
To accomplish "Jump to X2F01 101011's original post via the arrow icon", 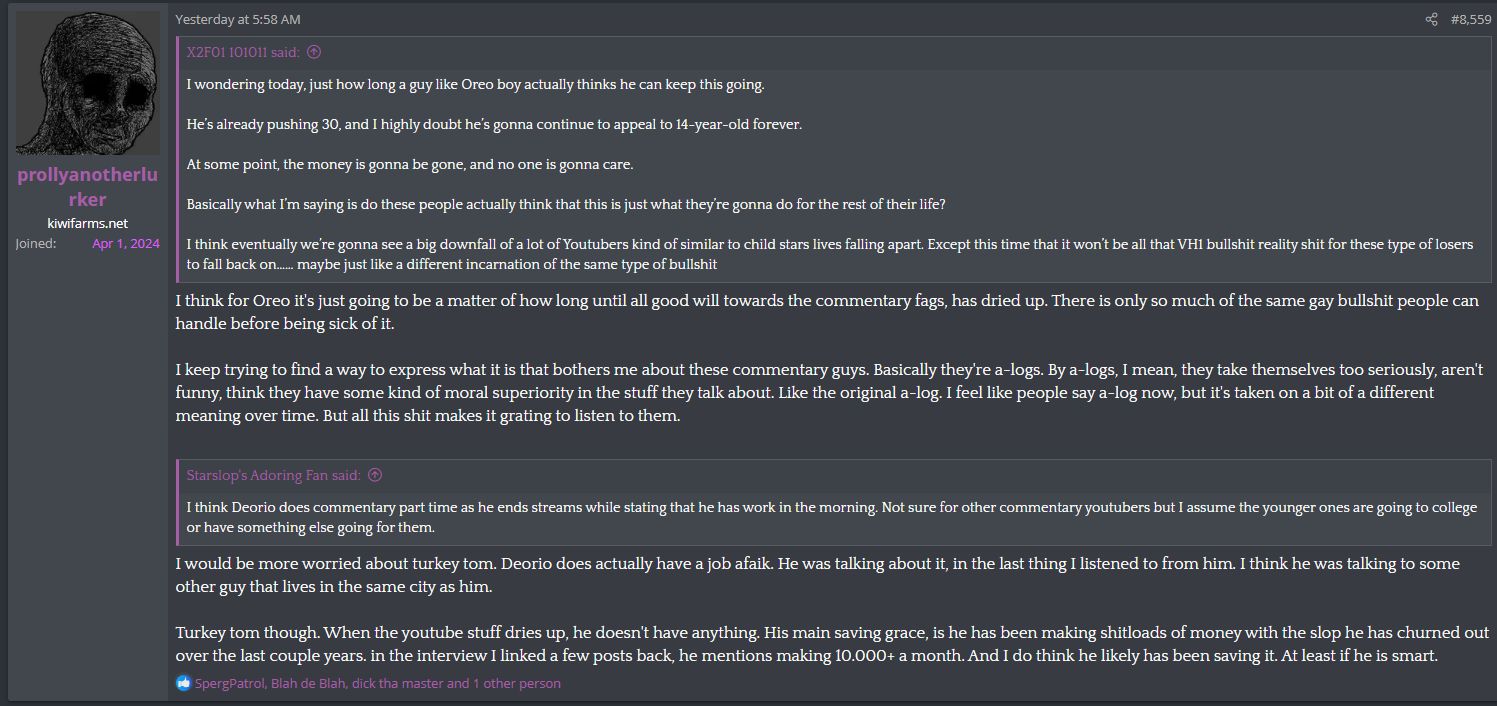I will point(314,52).
